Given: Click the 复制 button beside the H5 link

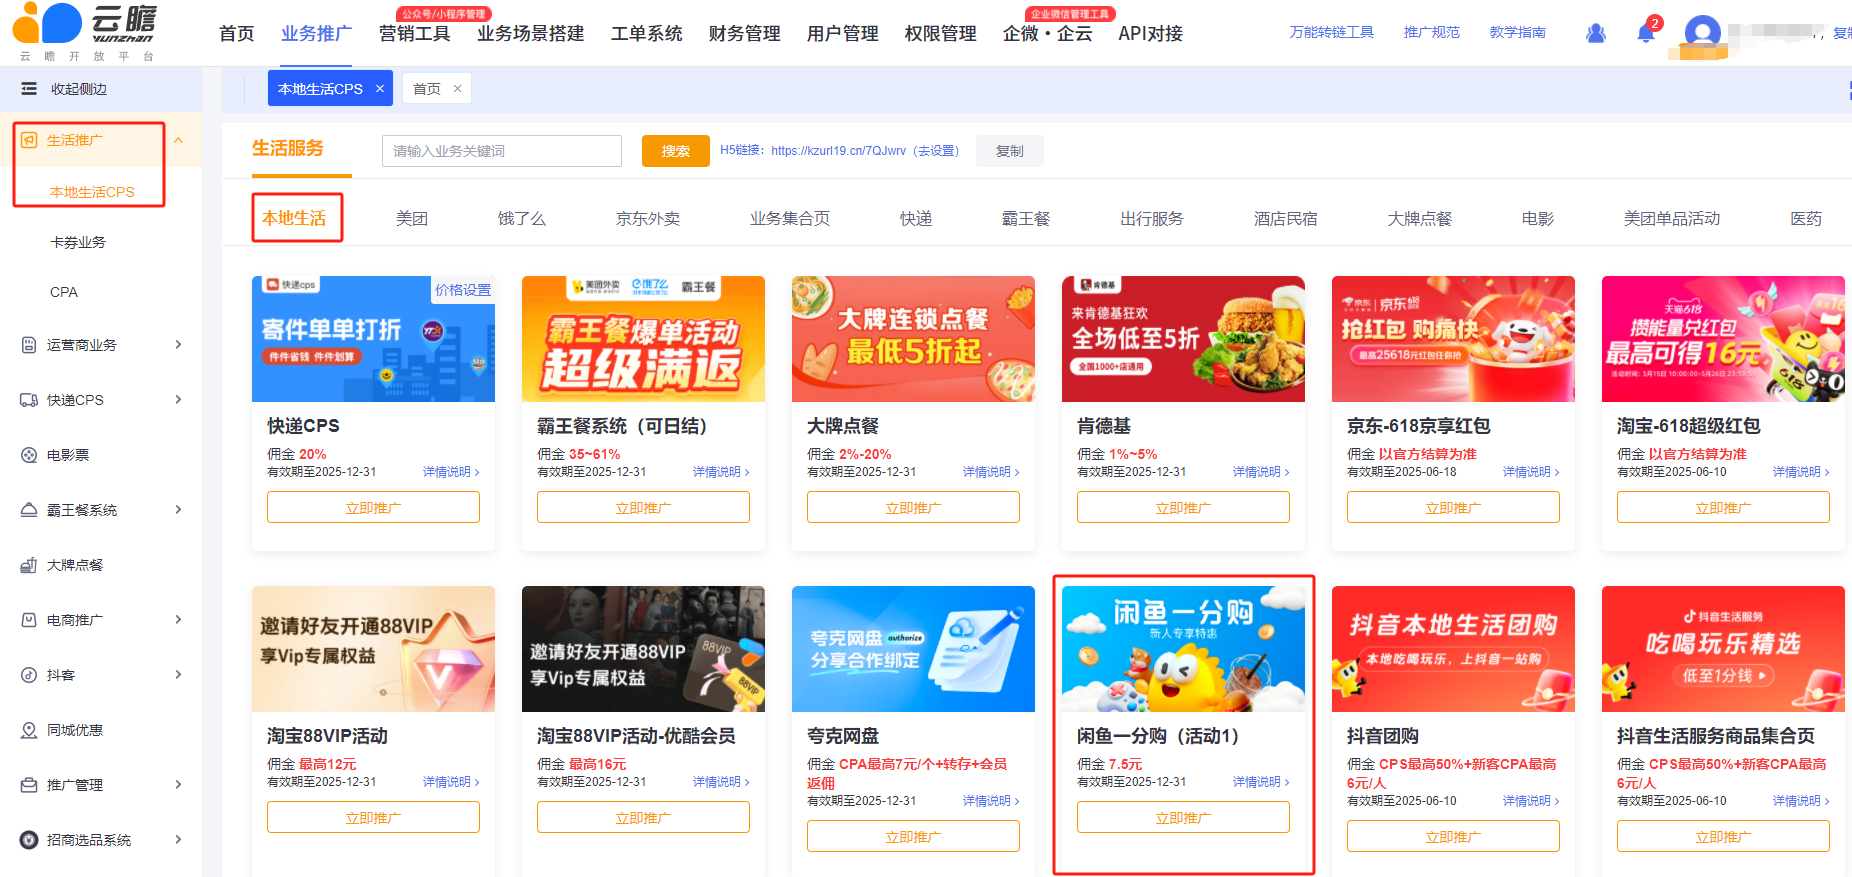Looking at the screenshot, I should pyautogui.click(x=1010, y=151).
